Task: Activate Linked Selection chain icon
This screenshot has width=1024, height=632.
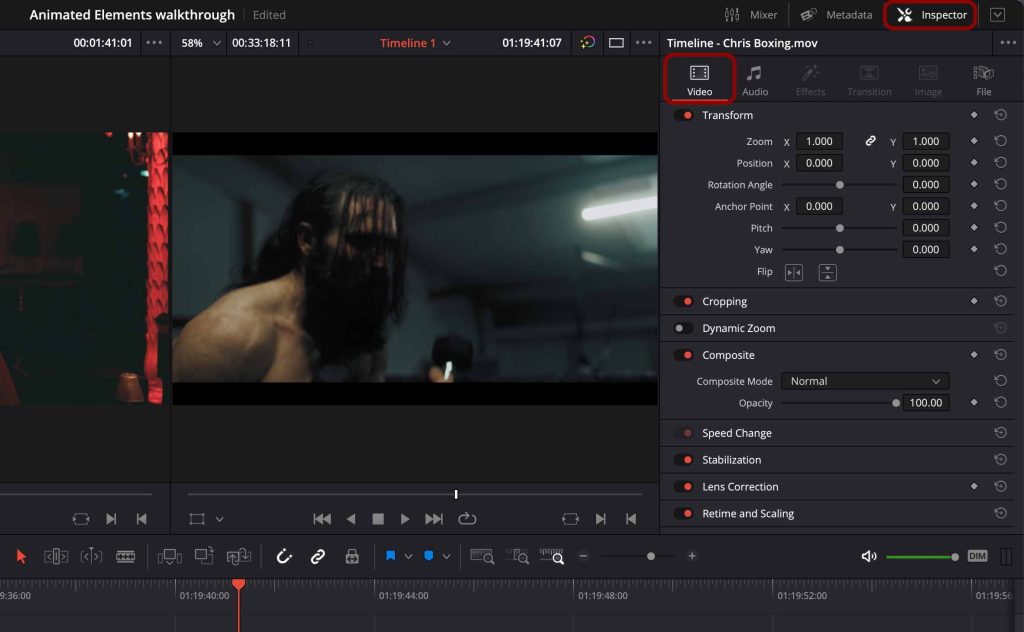Action: pyautogui.click(x=317, y=556)
